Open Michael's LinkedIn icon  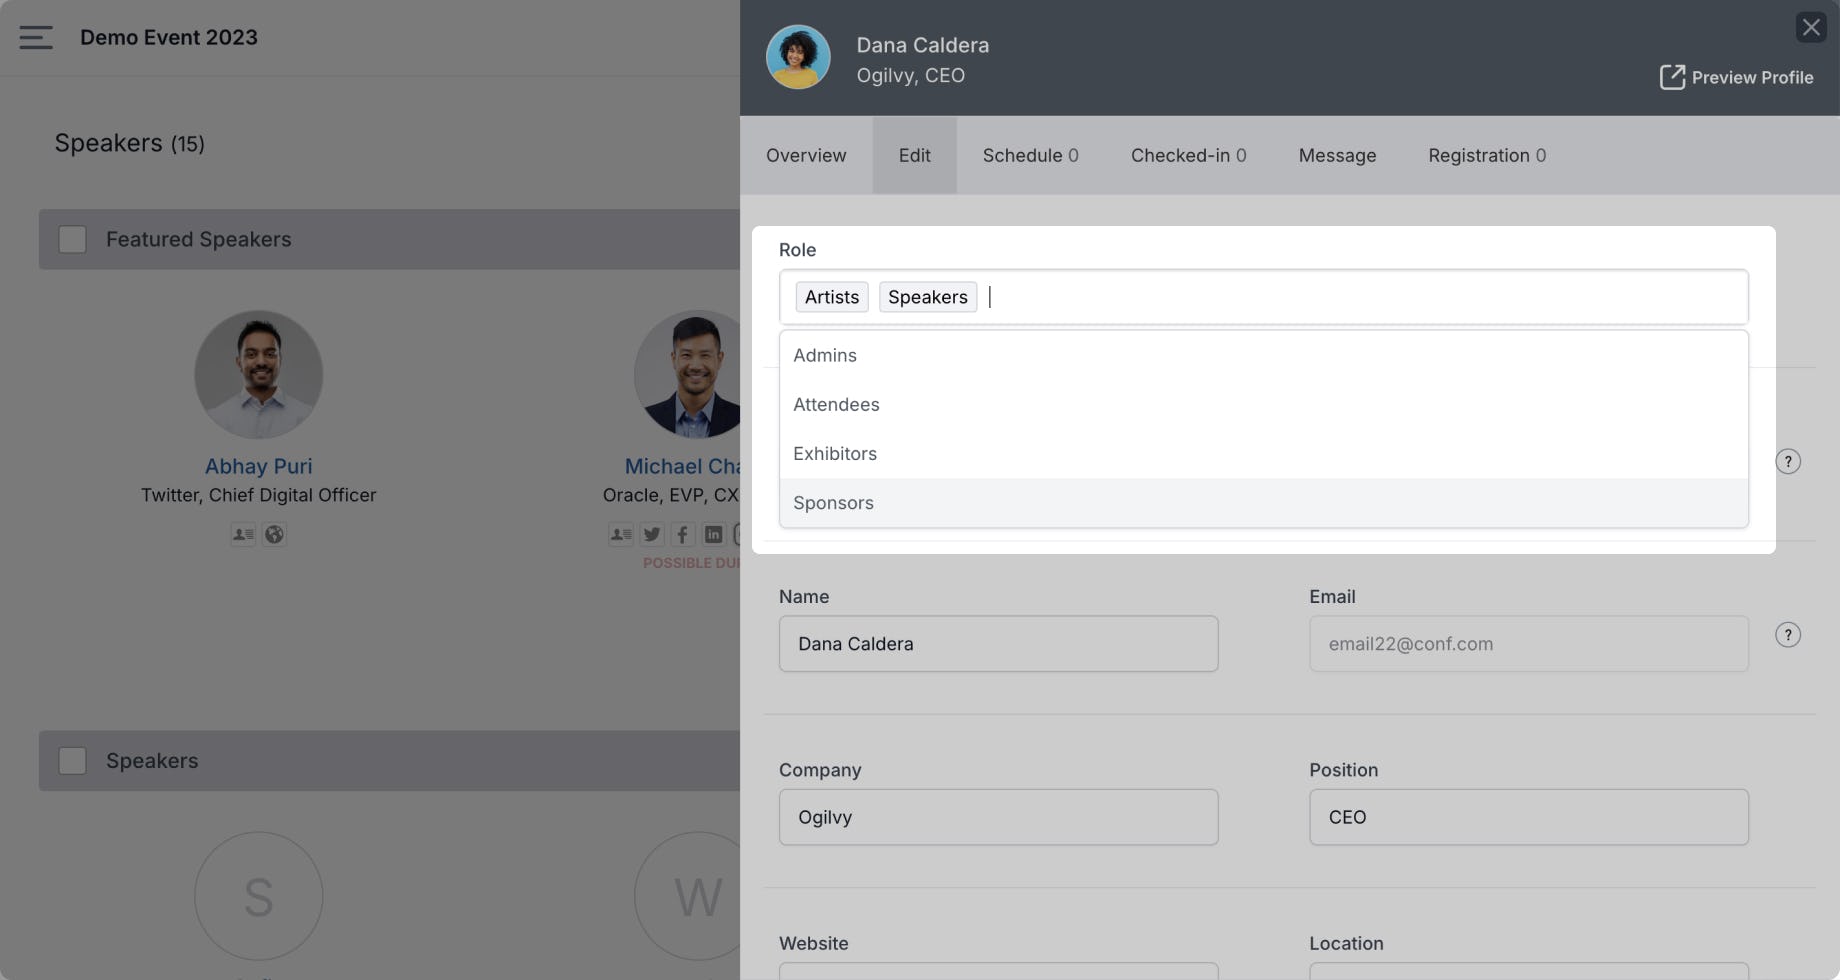(713, 534)
